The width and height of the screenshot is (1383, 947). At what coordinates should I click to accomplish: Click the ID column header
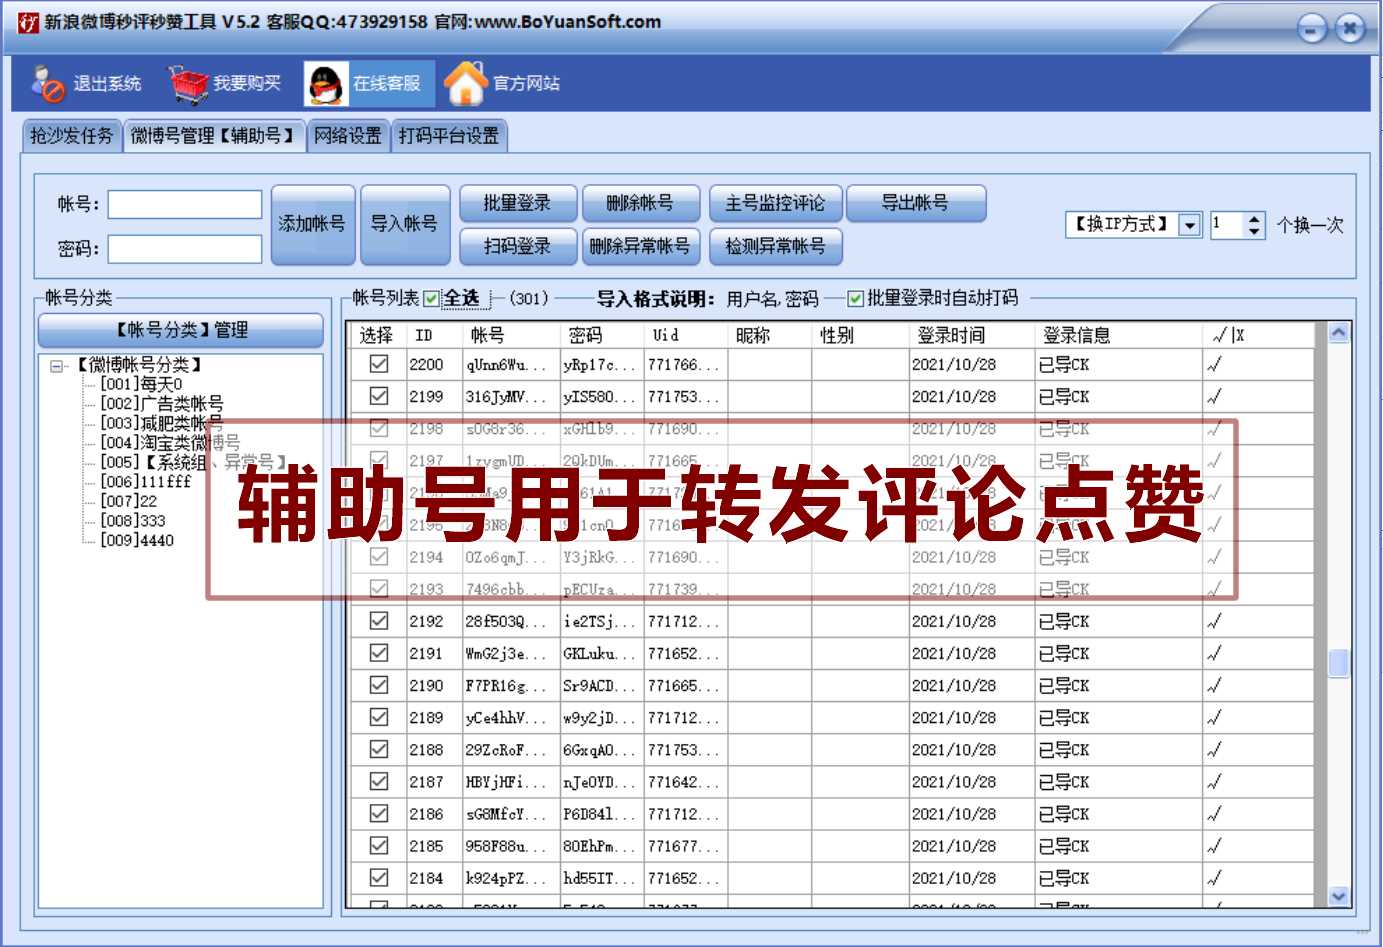coord(433,335)
